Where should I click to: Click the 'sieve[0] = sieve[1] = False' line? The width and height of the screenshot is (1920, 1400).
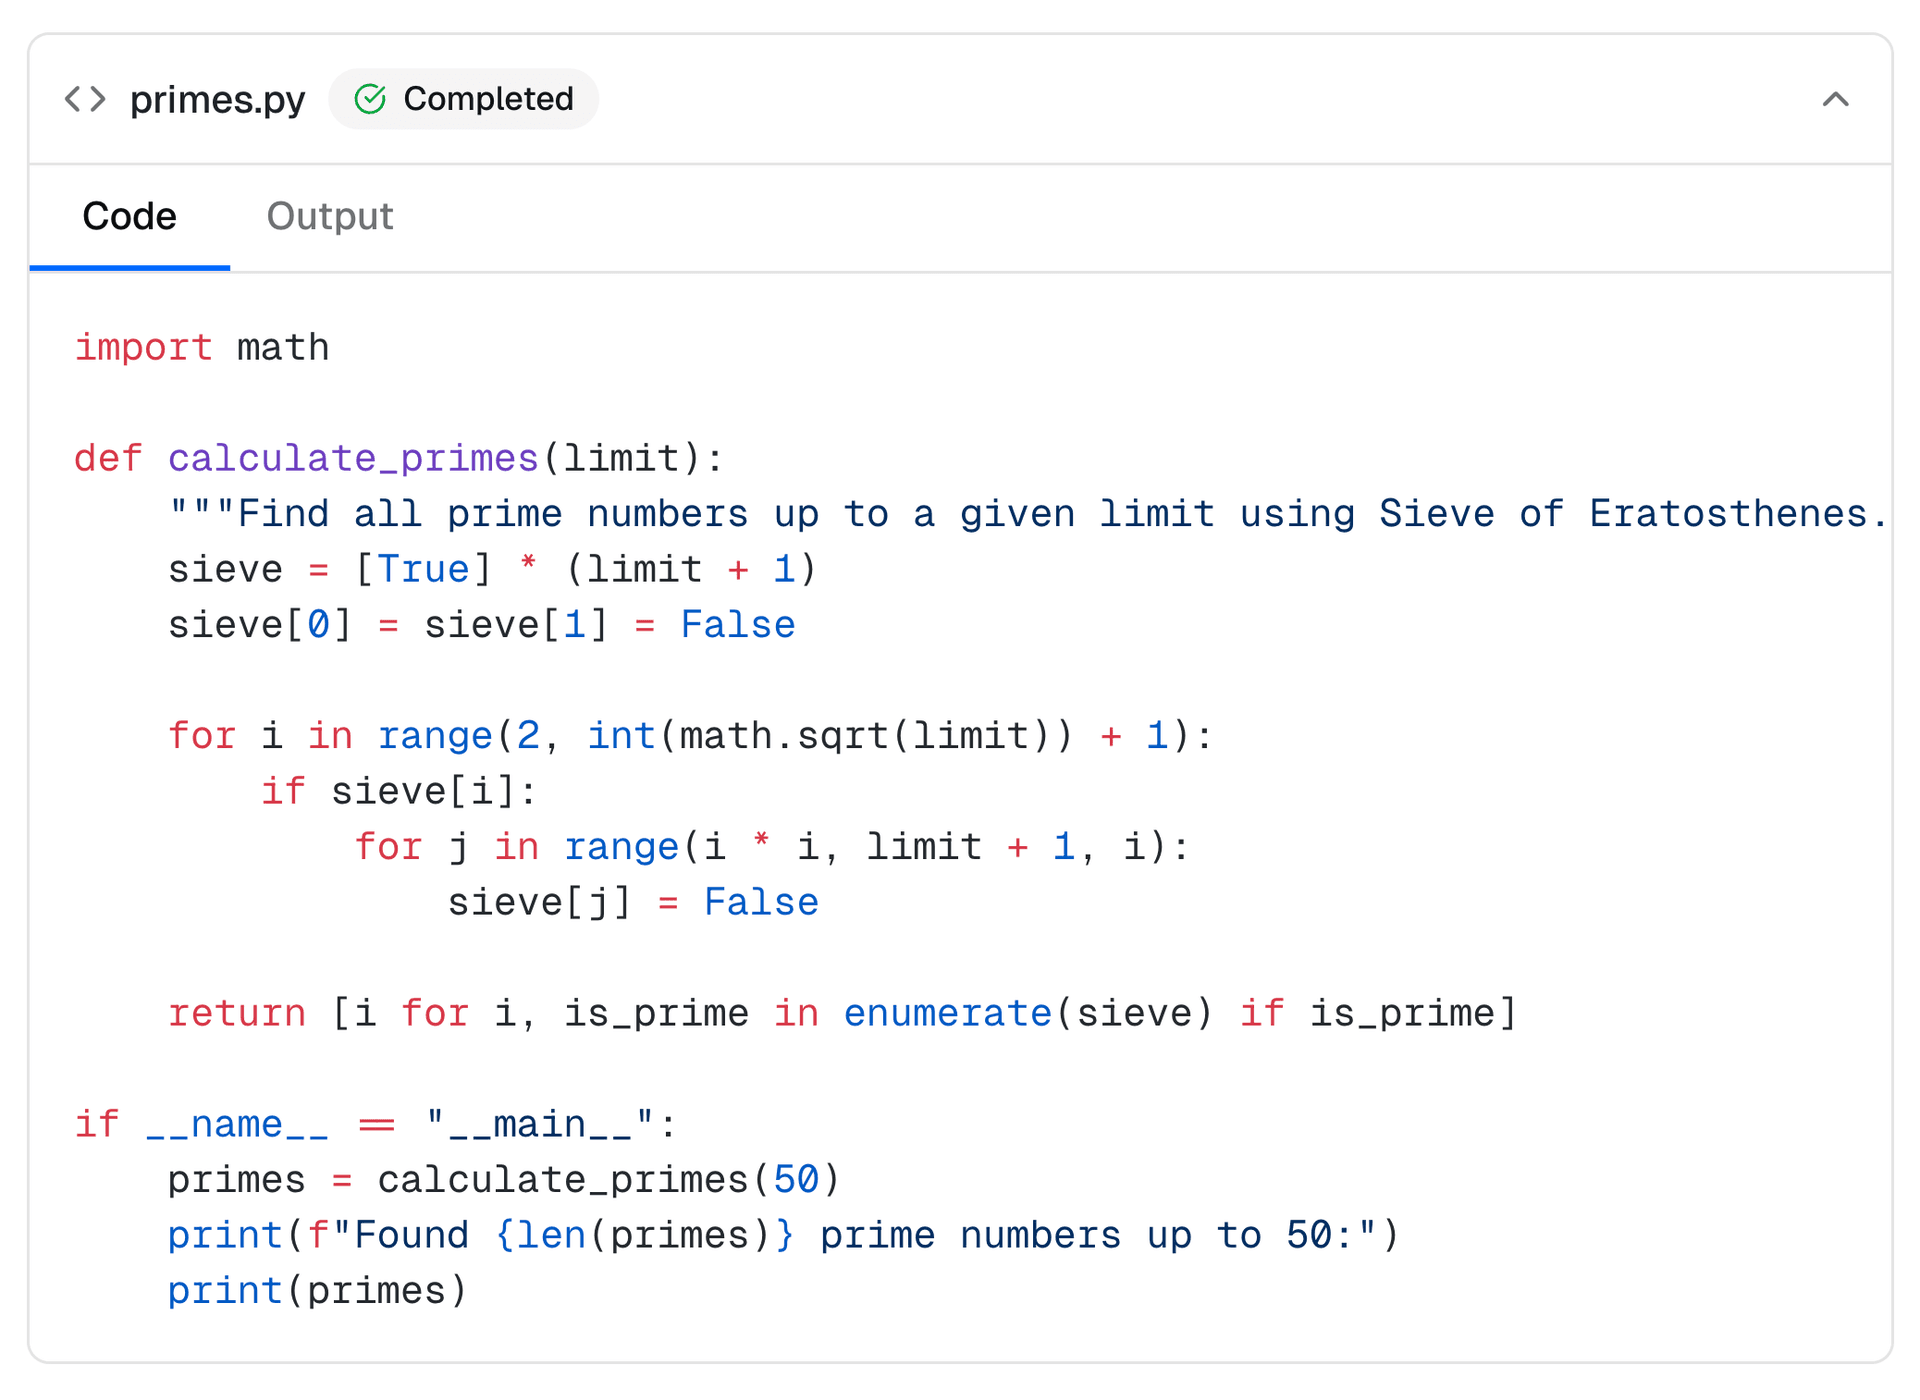coord(481,625)
